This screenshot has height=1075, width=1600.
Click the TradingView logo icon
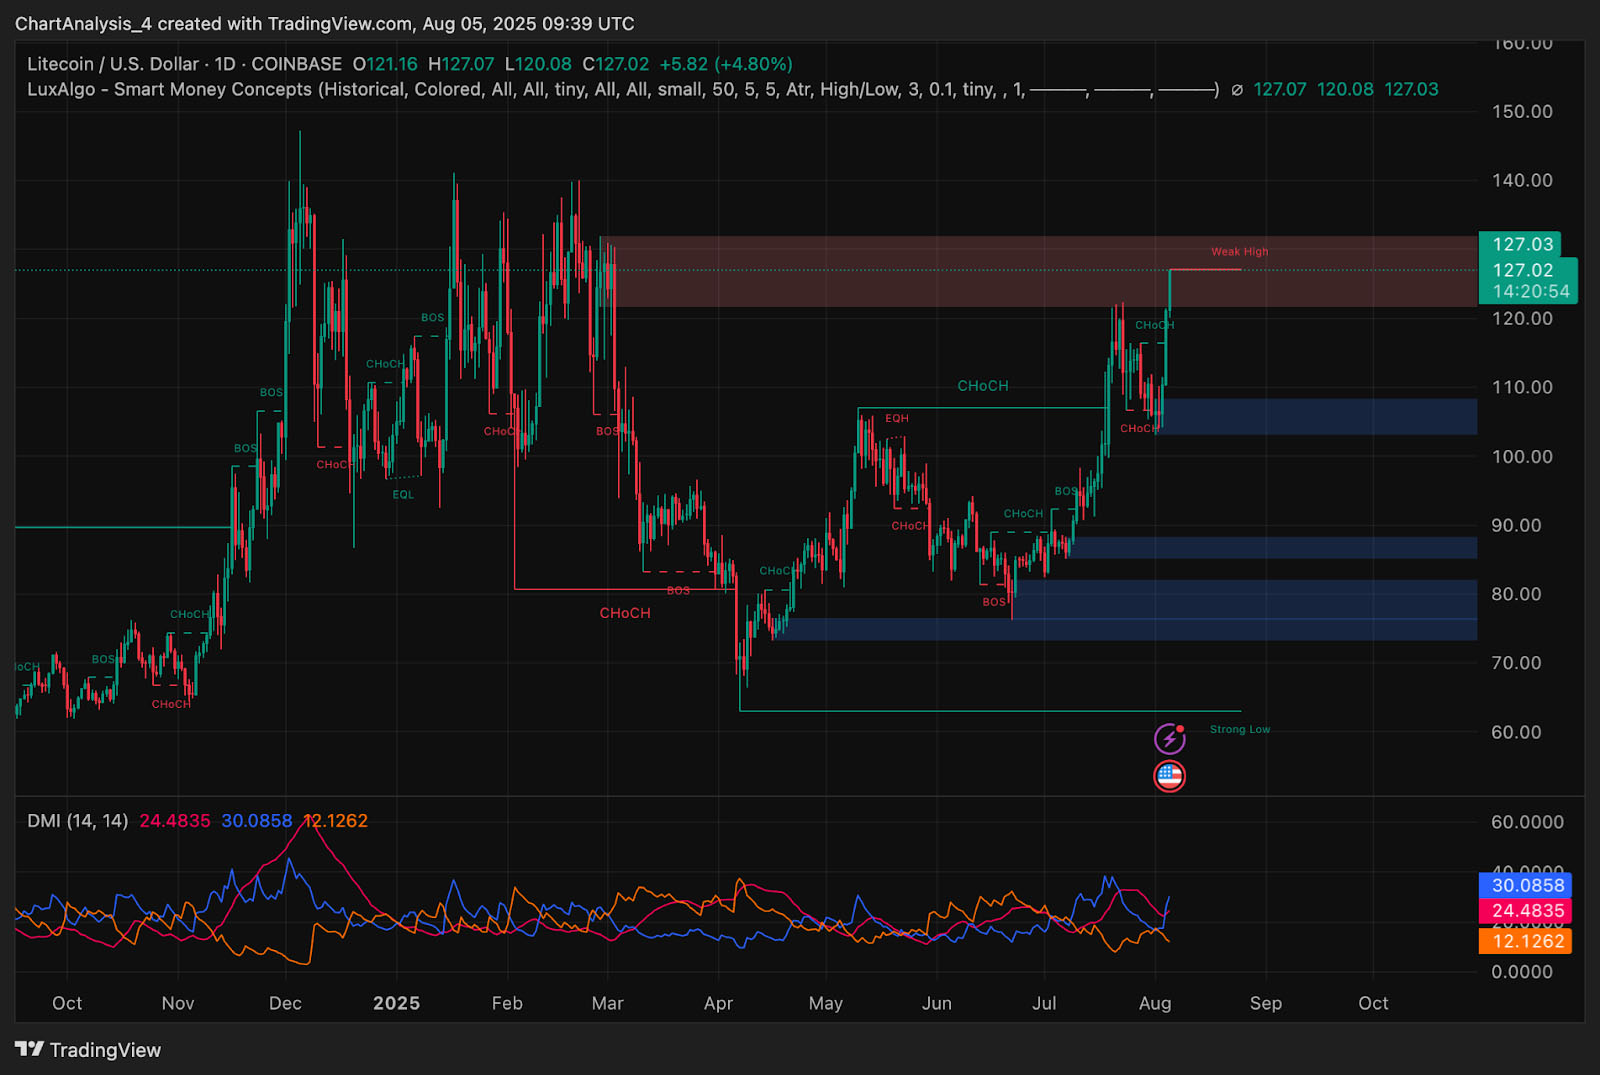point(29,1049)
